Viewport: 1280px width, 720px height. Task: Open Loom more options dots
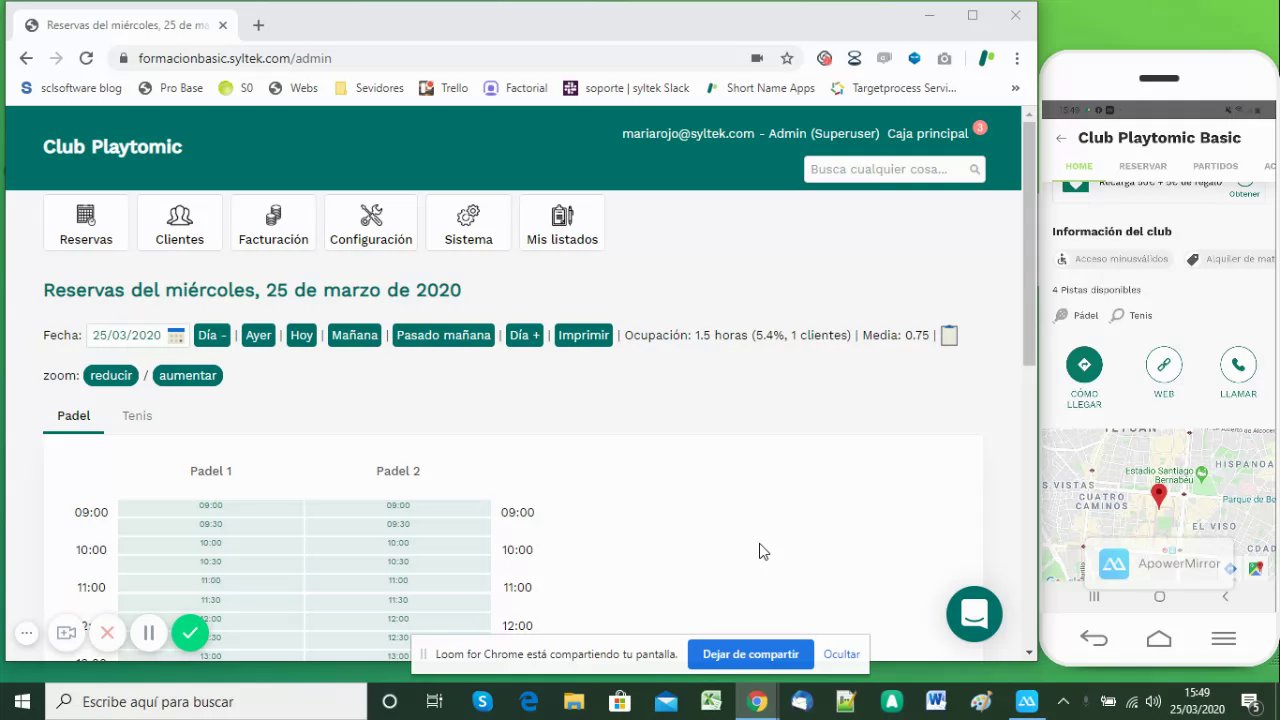click(27, 633)
